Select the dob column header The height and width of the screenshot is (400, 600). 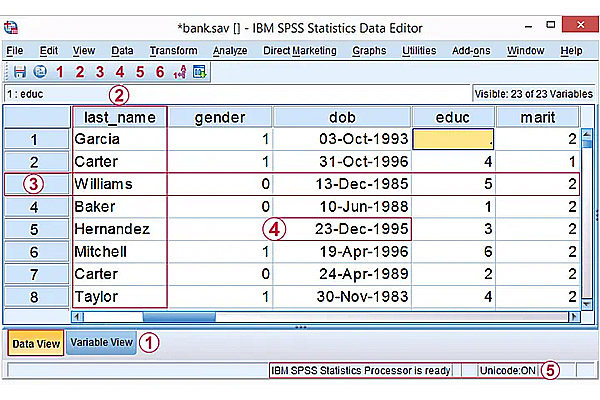tap(342, 117)
